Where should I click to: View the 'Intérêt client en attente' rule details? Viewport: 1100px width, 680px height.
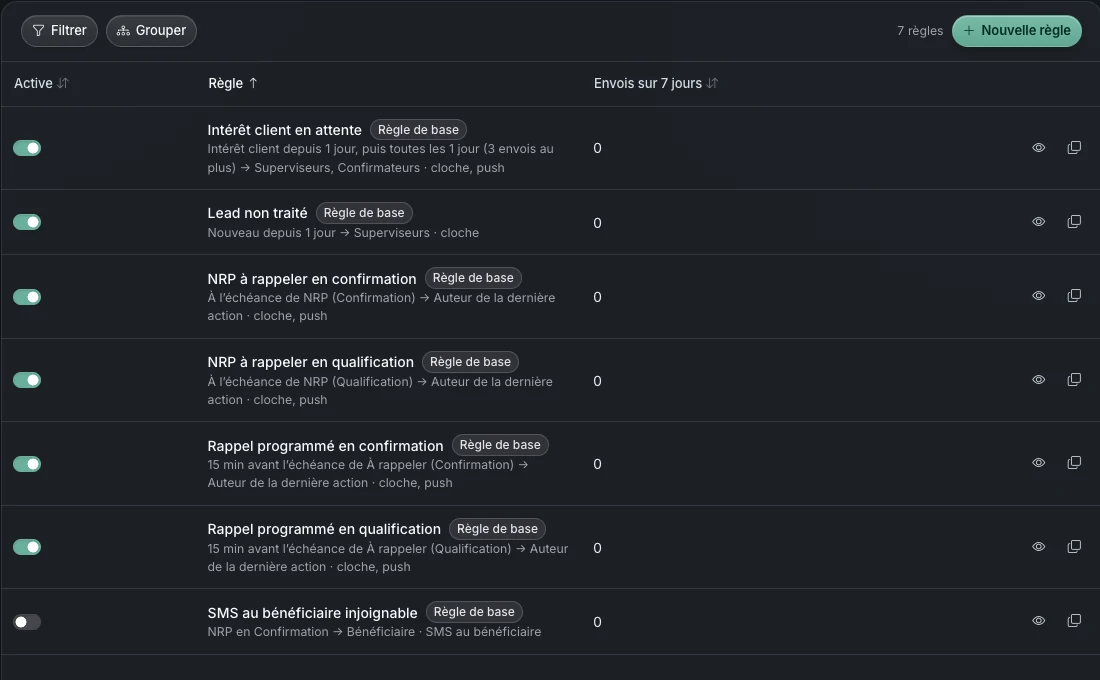pyautogui.click(x=1038, y=147)
